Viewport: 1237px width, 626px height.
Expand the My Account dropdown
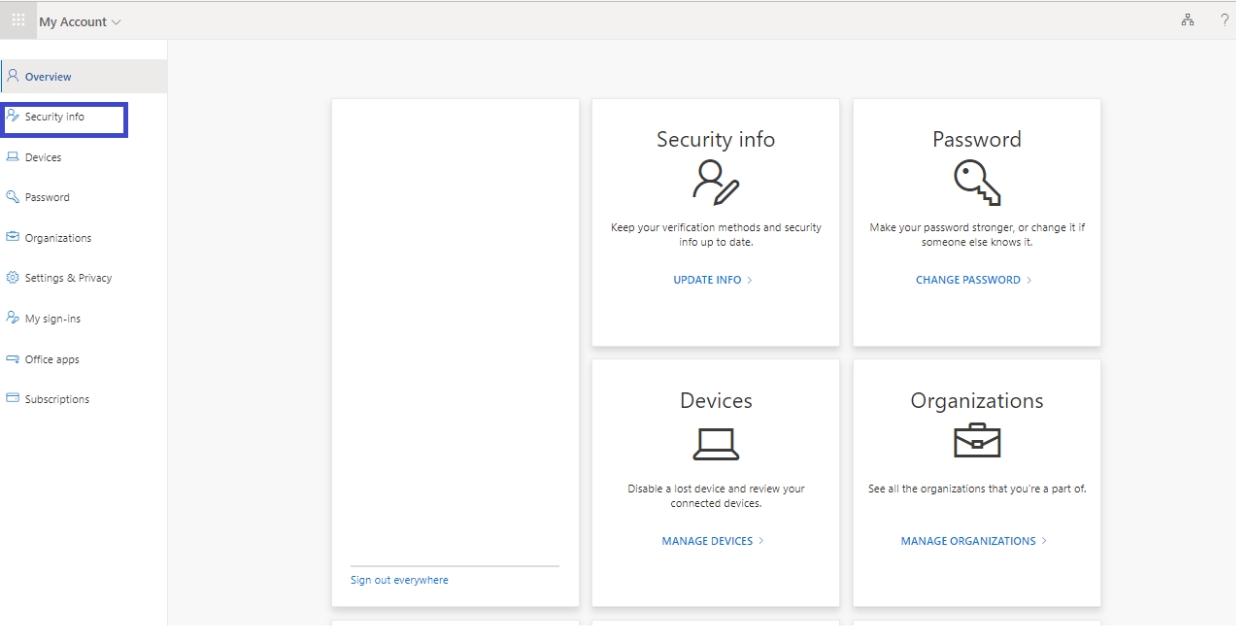point(78,19)
